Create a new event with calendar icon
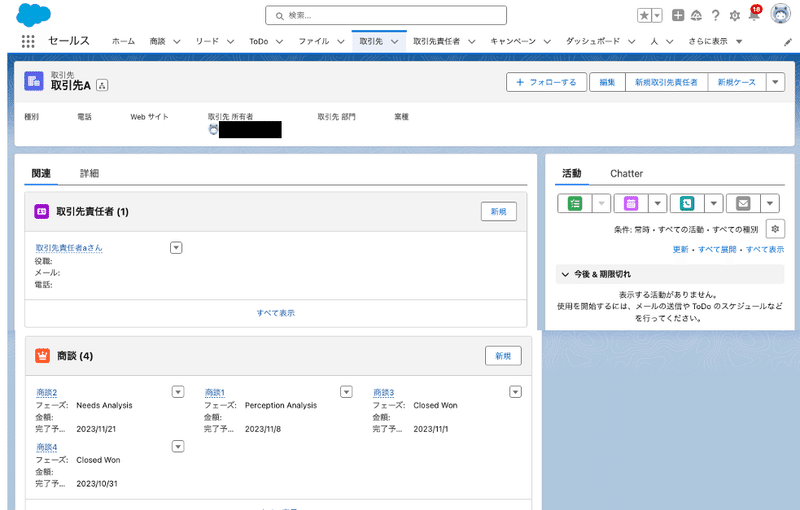800x510 pixels. tap(631, 203)
